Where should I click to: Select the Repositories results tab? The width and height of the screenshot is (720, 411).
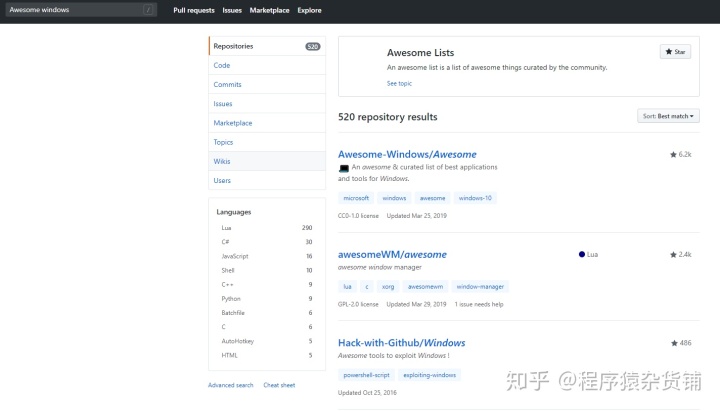(x=267, y=46)
